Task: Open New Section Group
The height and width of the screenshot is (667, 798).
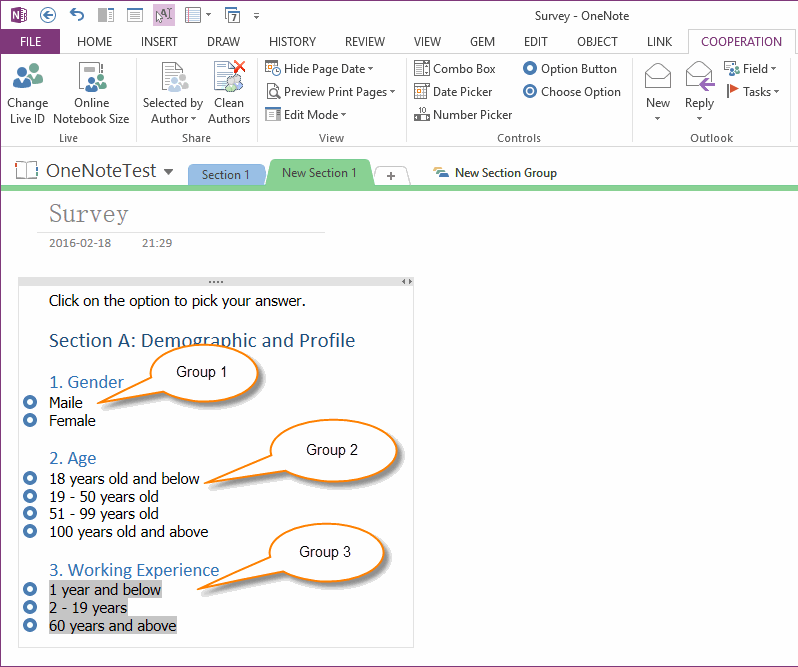Action: click(495, 173)
